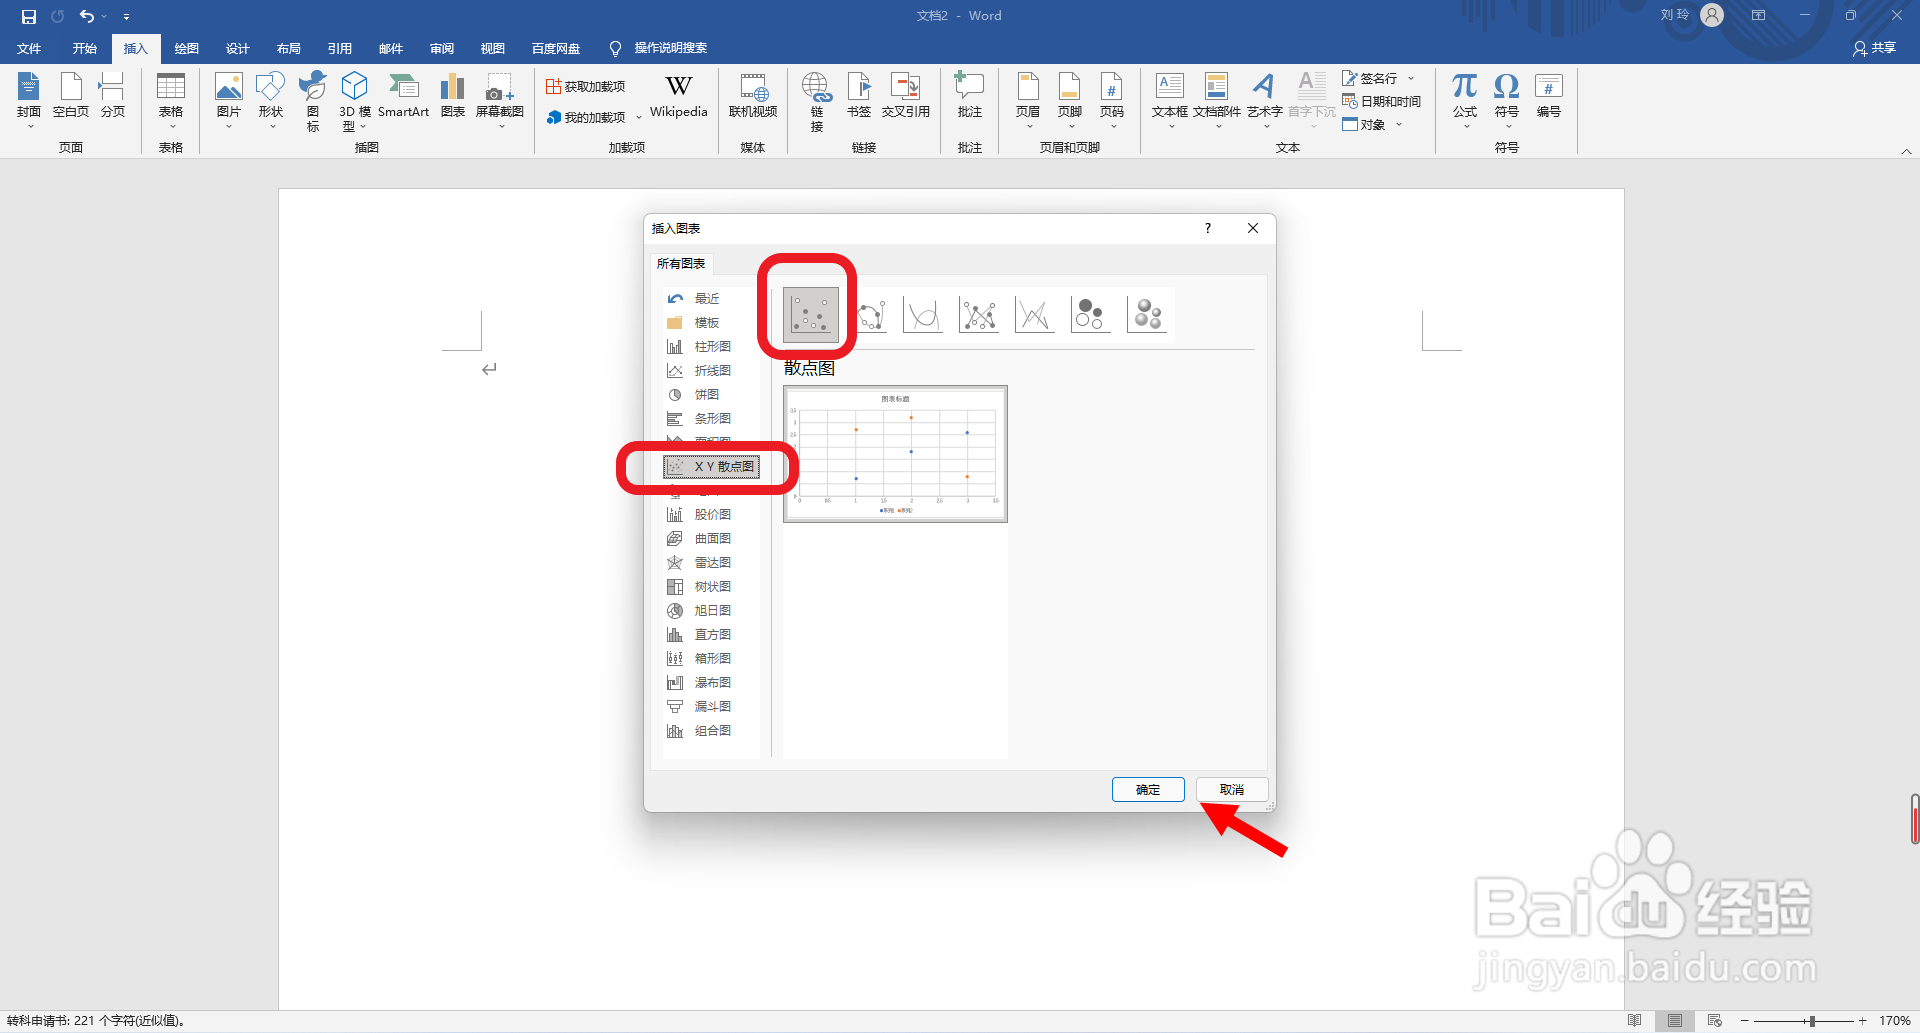Open page number (页码) dropdown
The height and width of the screenshot is (1033, 1920).
click(x=1112, y=100)
